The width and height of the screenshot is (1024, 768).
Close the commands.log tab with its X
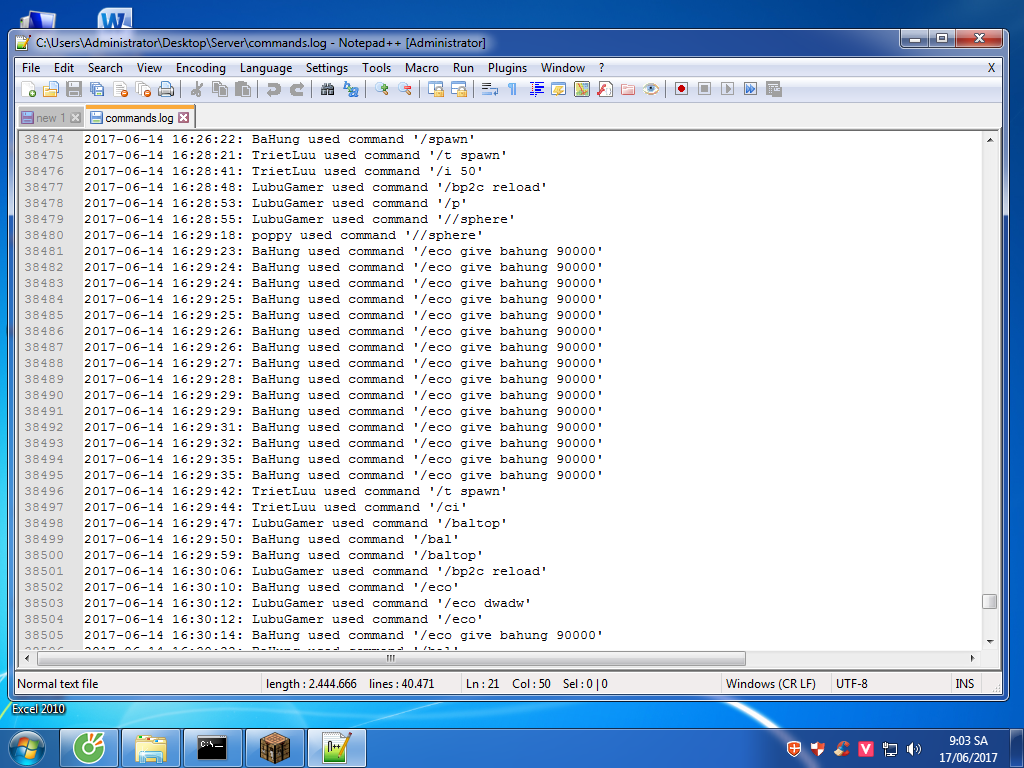pos(184,118)
